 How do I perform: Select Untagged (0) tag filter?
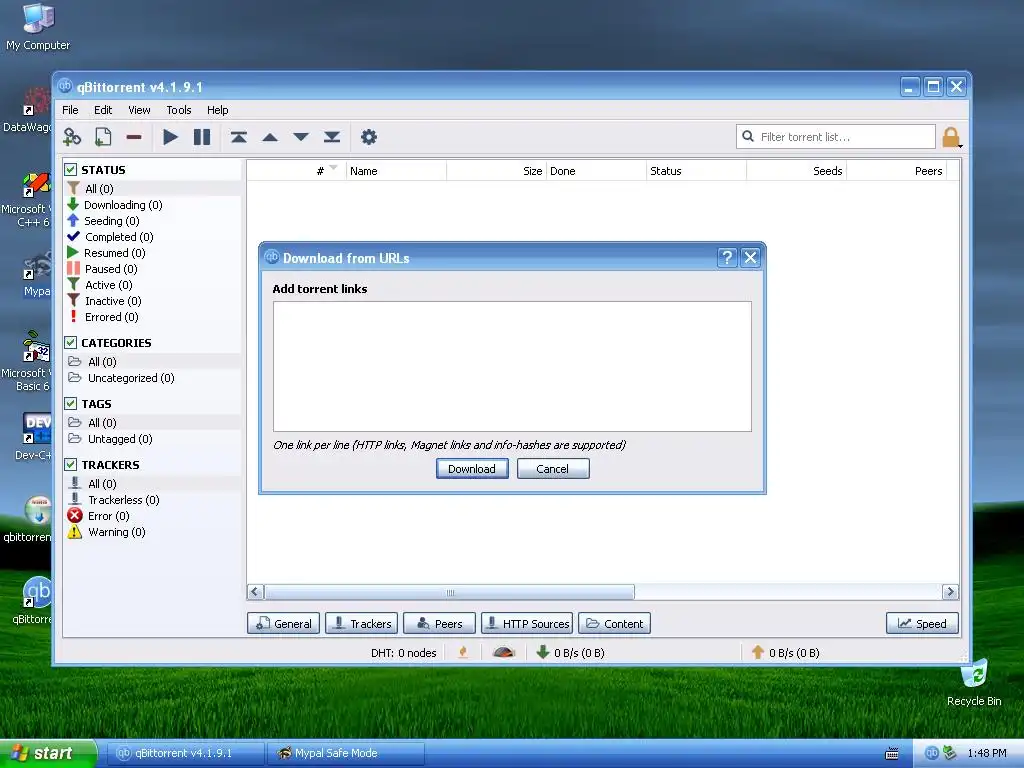tap(120, 439)
